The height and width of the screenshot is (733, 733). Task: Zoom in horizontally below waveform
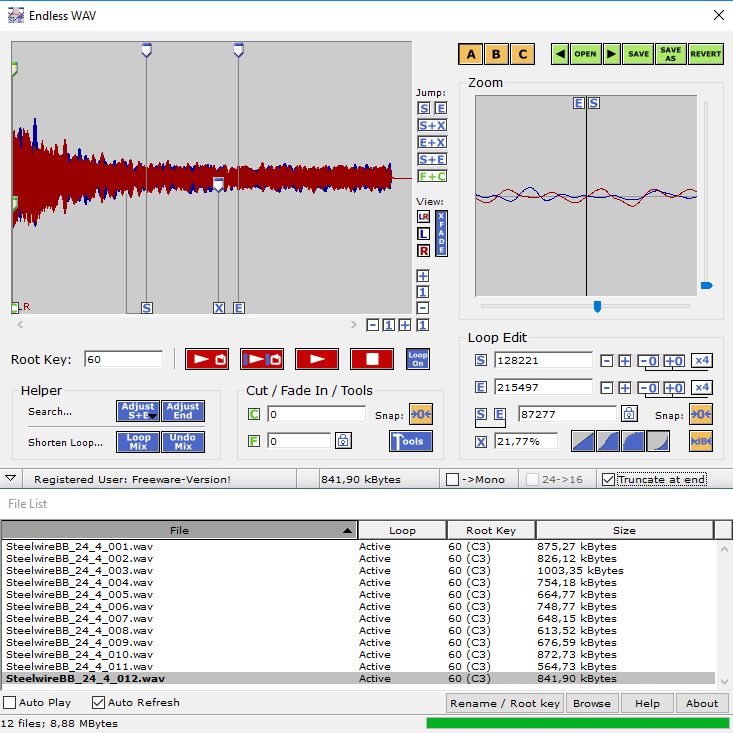click(405, 325)
